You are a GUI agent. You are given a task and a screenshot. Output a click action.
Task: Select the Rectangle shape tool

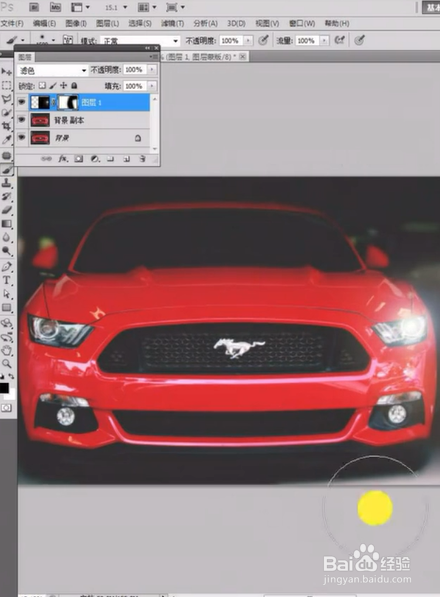[6, 308]
